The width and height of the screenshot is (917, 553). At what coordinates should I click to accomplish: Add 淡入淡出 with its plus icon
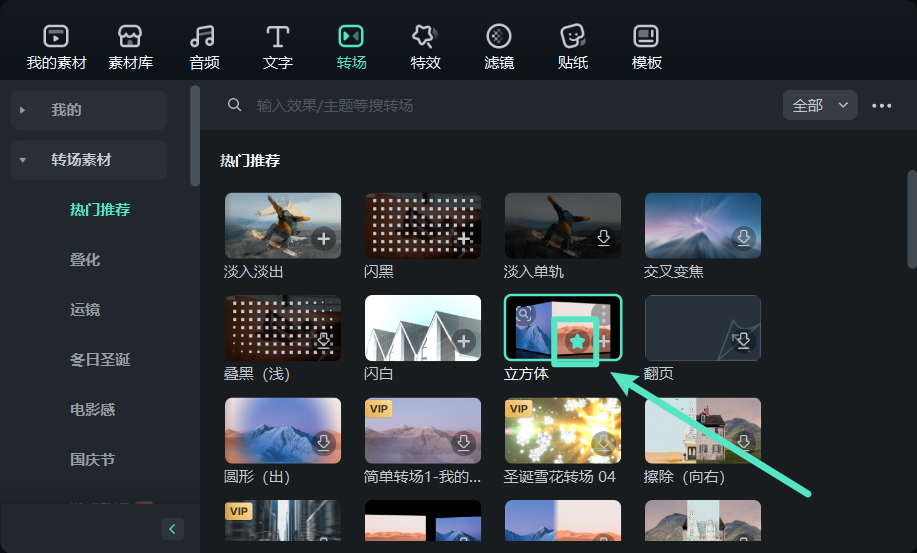point(323,239)
